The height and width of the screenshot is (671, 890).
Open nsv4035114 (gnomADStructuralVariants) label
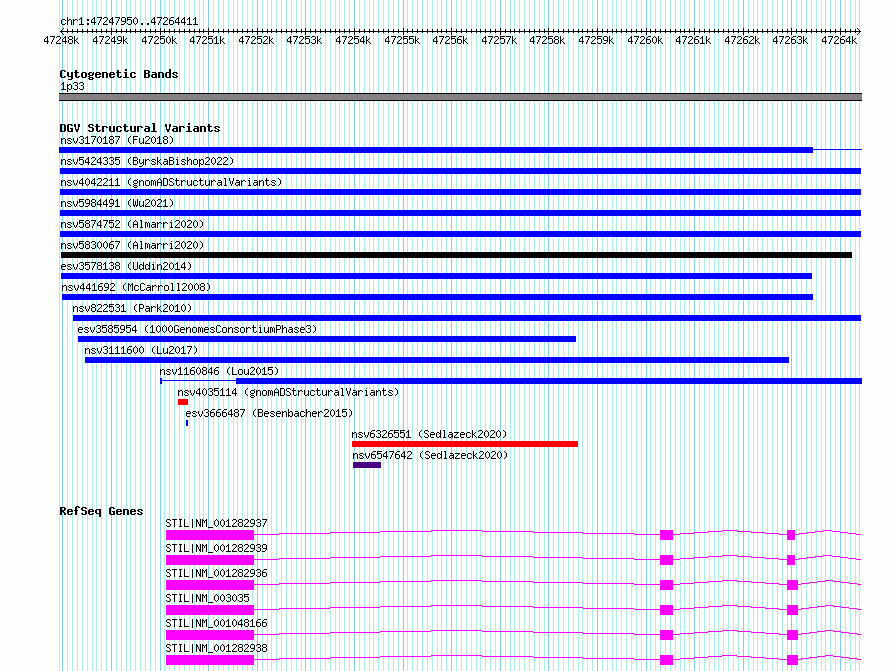coord(288,392)
